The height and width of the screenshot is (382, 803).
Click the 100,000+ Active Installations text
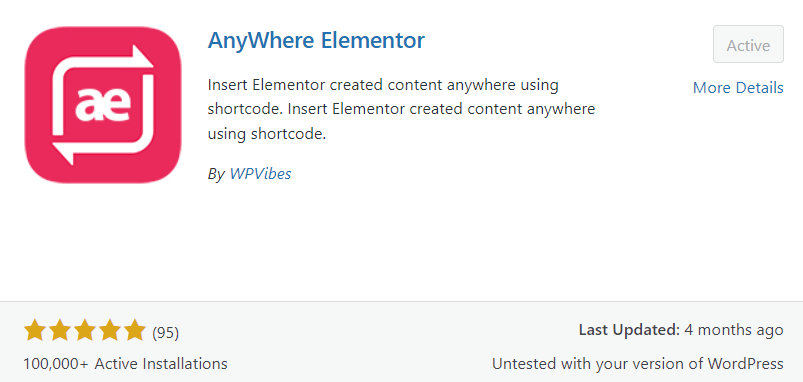[x=125, y=364]
